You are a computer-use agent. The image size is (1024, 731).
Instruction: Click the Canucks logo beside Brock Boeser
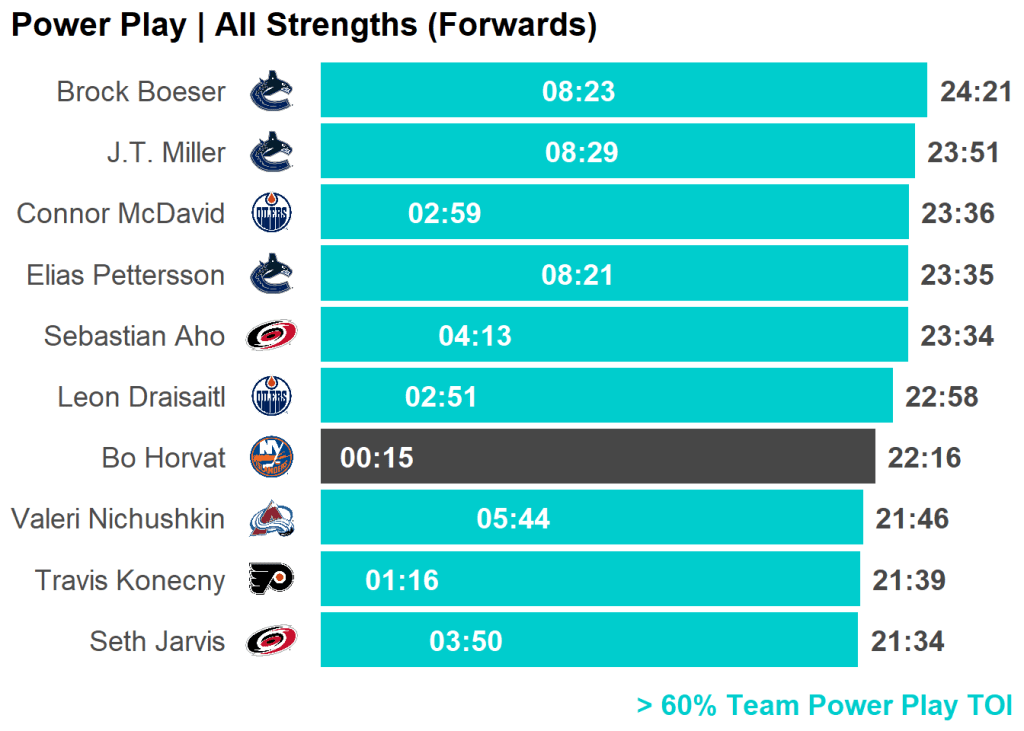point(271,91)
